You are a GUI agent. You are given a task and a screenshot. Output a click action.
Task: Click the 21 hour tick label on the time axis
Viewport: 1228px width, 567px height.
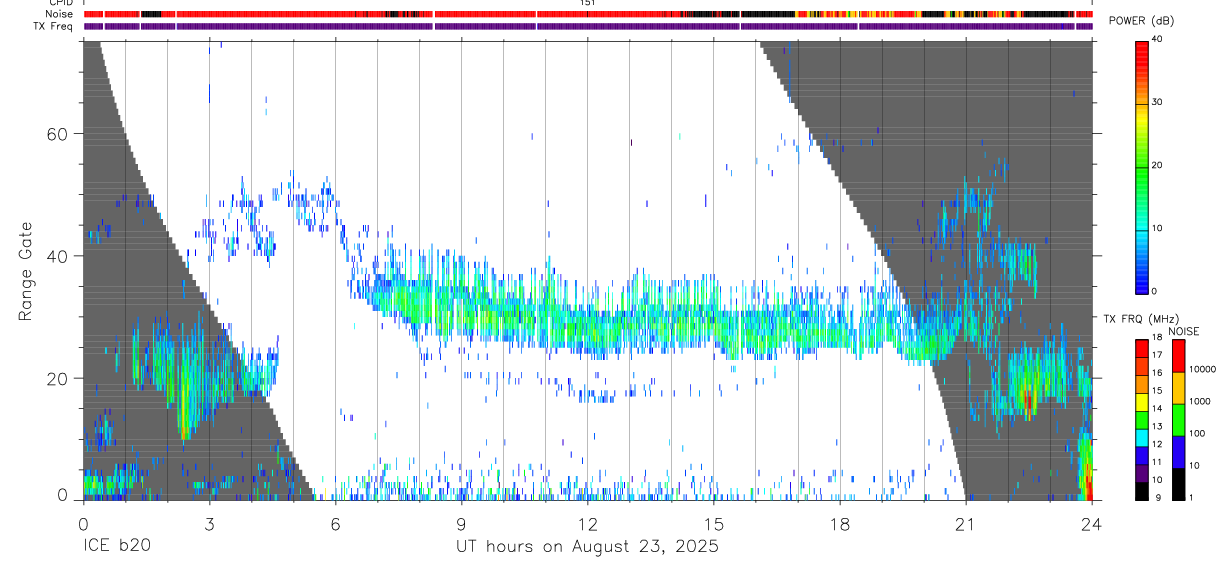click(966, 524)
